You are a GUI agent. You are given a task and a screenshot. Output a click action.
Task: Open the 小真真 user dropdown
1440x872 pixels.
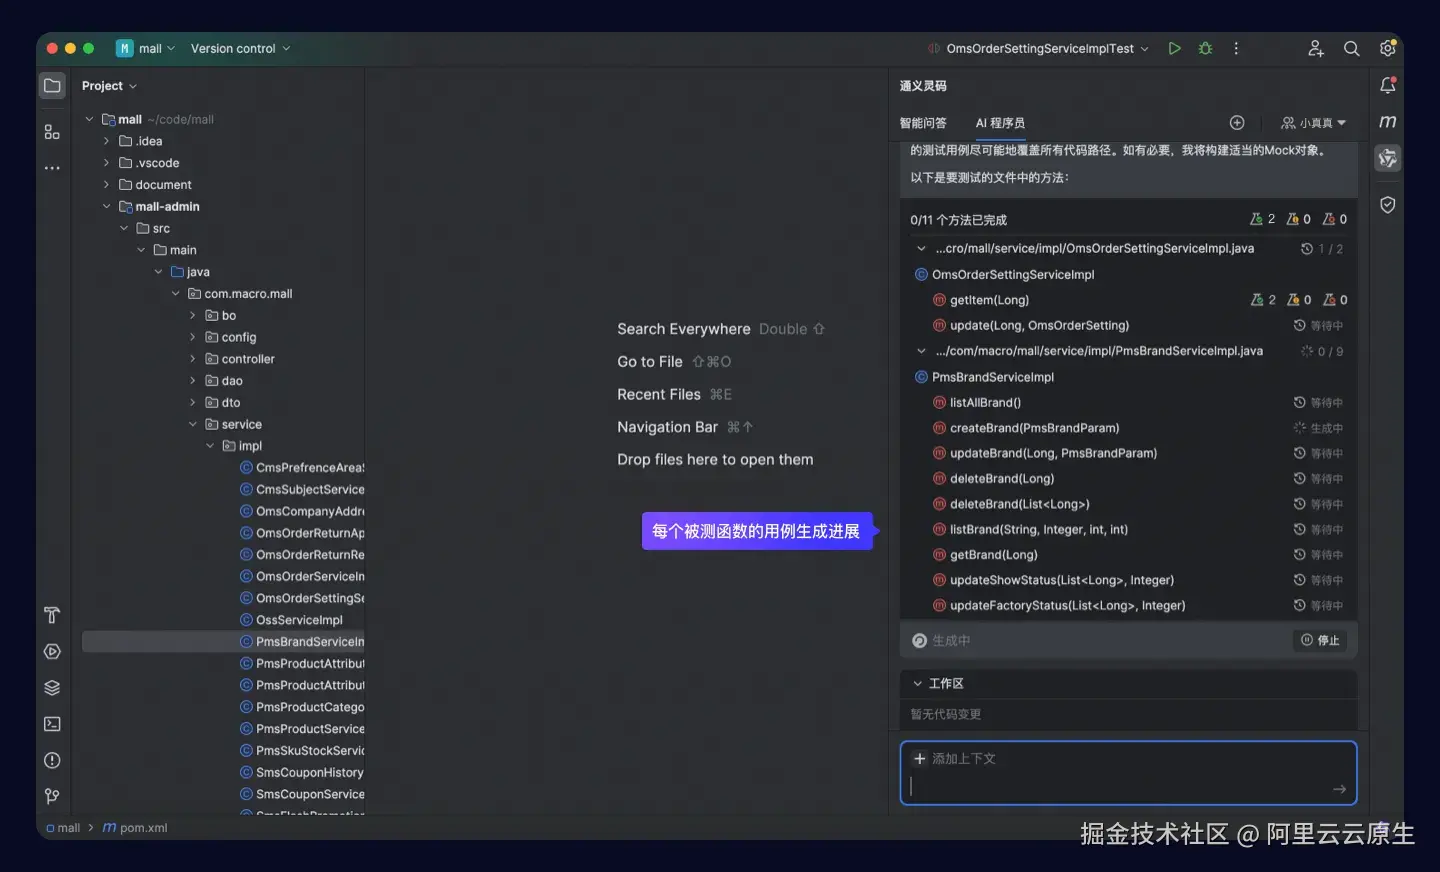tap(1313, 123)
